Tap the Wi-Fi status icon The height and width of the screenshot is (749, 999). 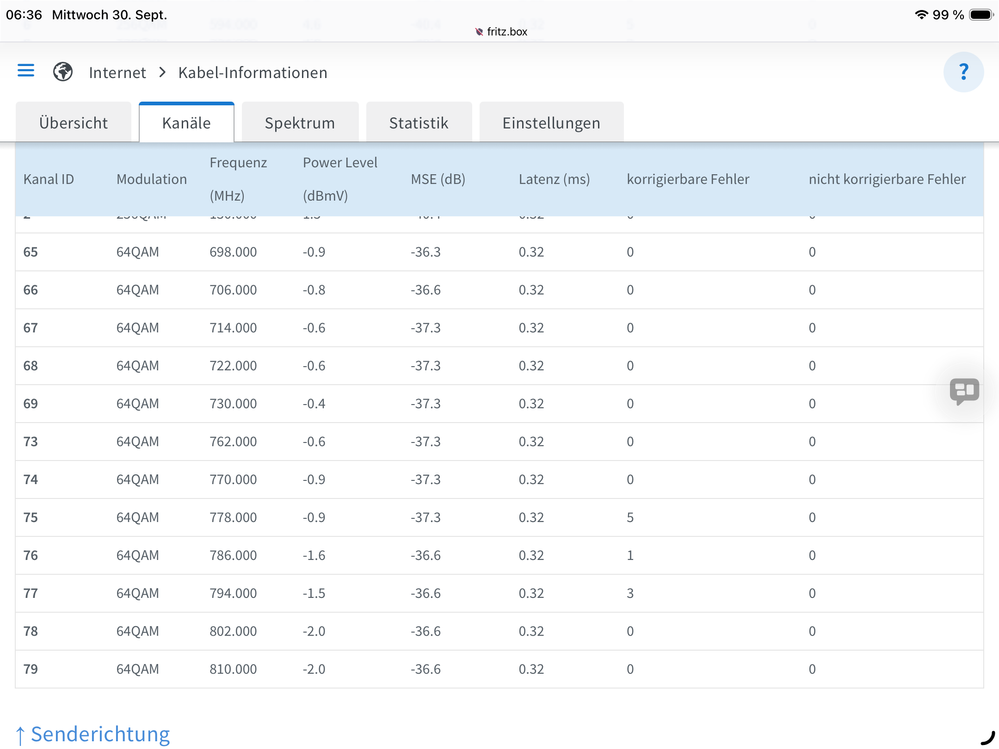pyautogui.click(x=921, y=15)
